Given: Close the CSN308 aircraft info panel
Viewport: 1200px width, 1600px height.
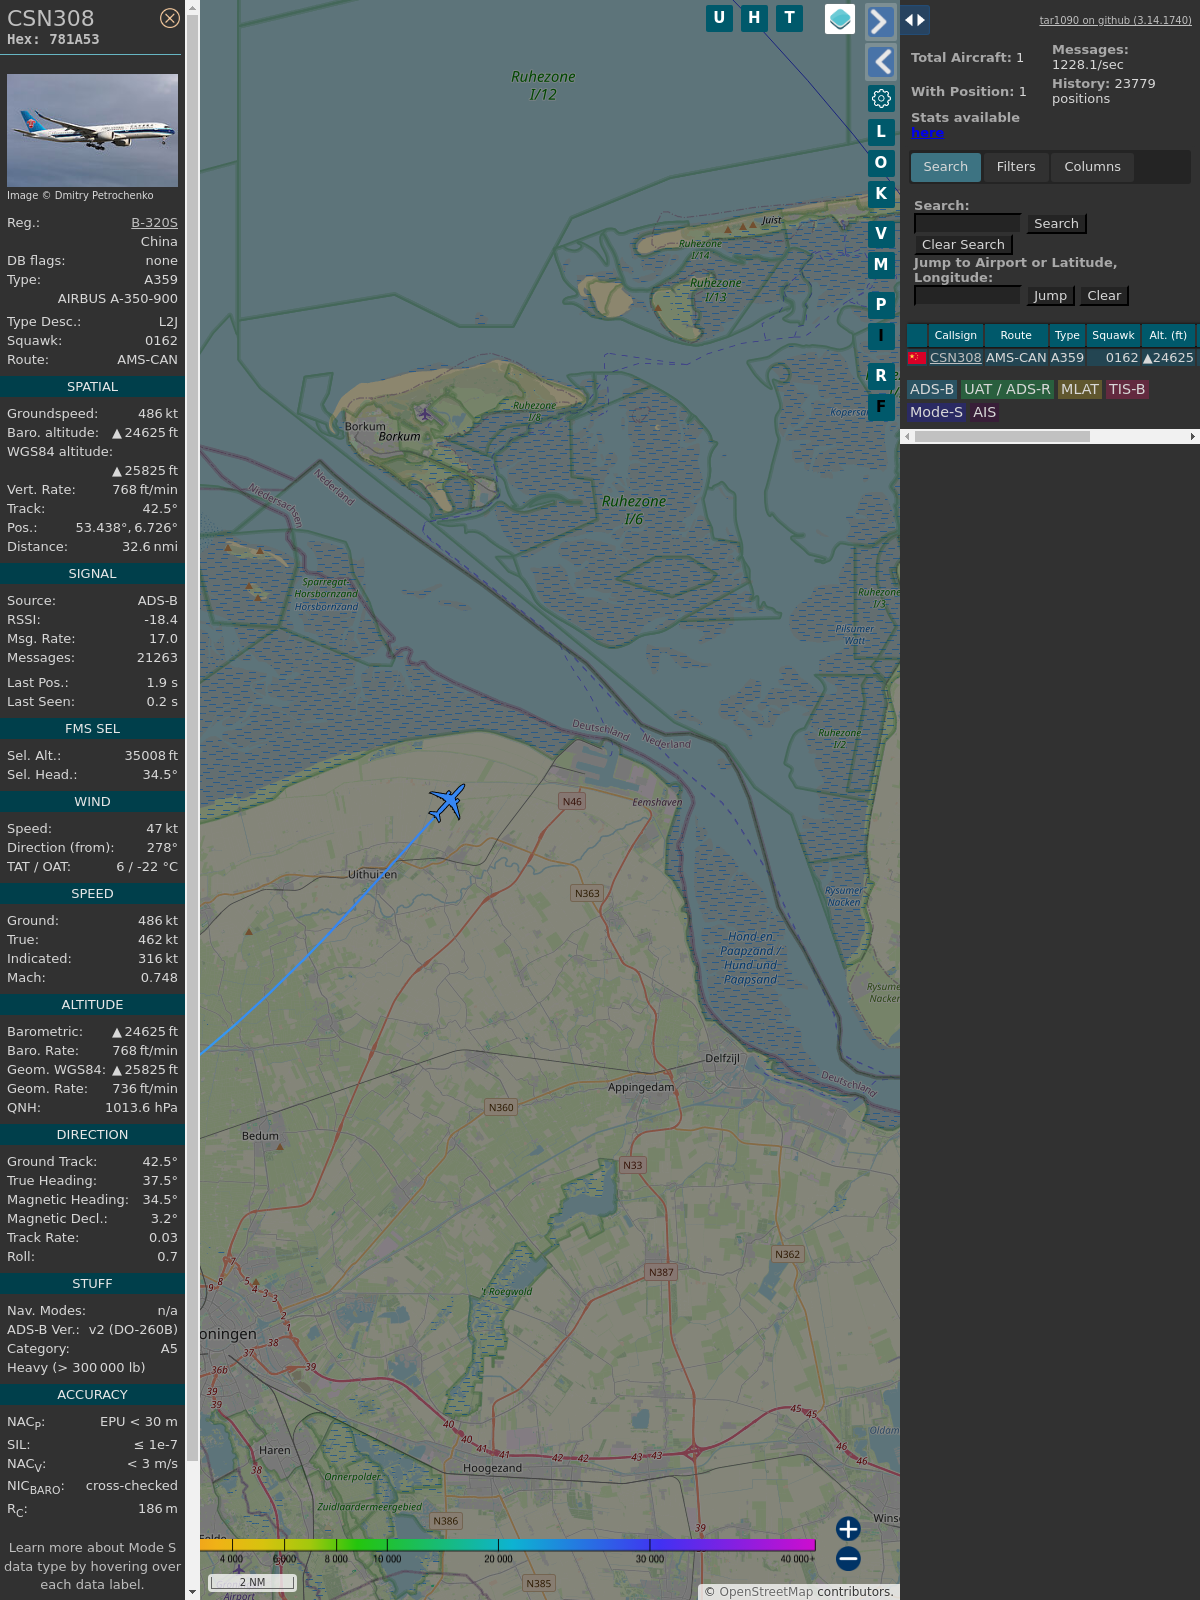Looking at the screenshot, I should [170, 18].
